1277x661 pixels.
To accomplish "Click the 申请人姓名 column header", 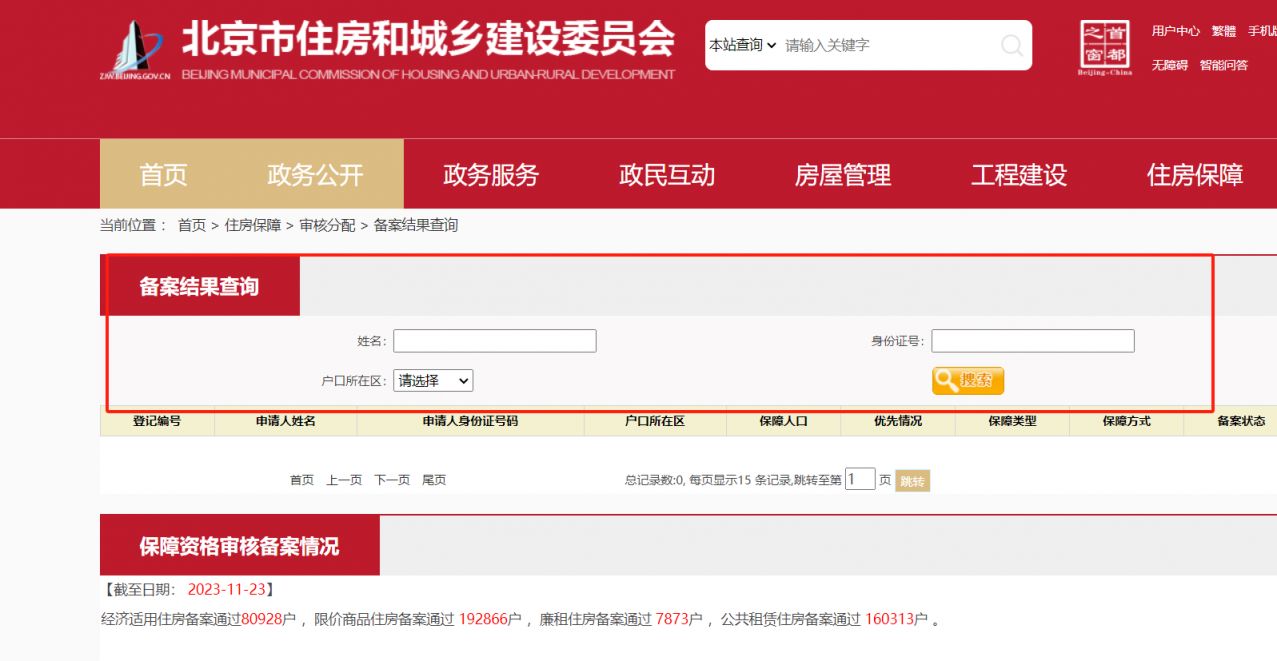I will (x=286, y=421).
